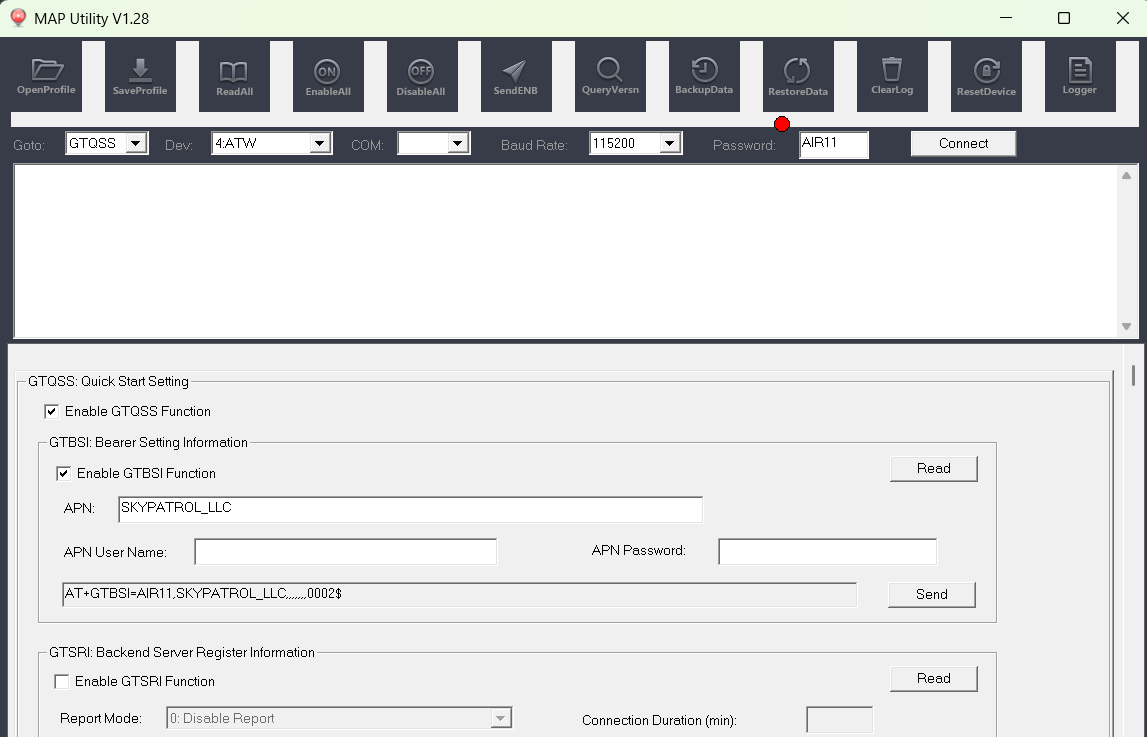
Task: Click the DisableAll OFF icon
Action: click(x=421, y=76)
